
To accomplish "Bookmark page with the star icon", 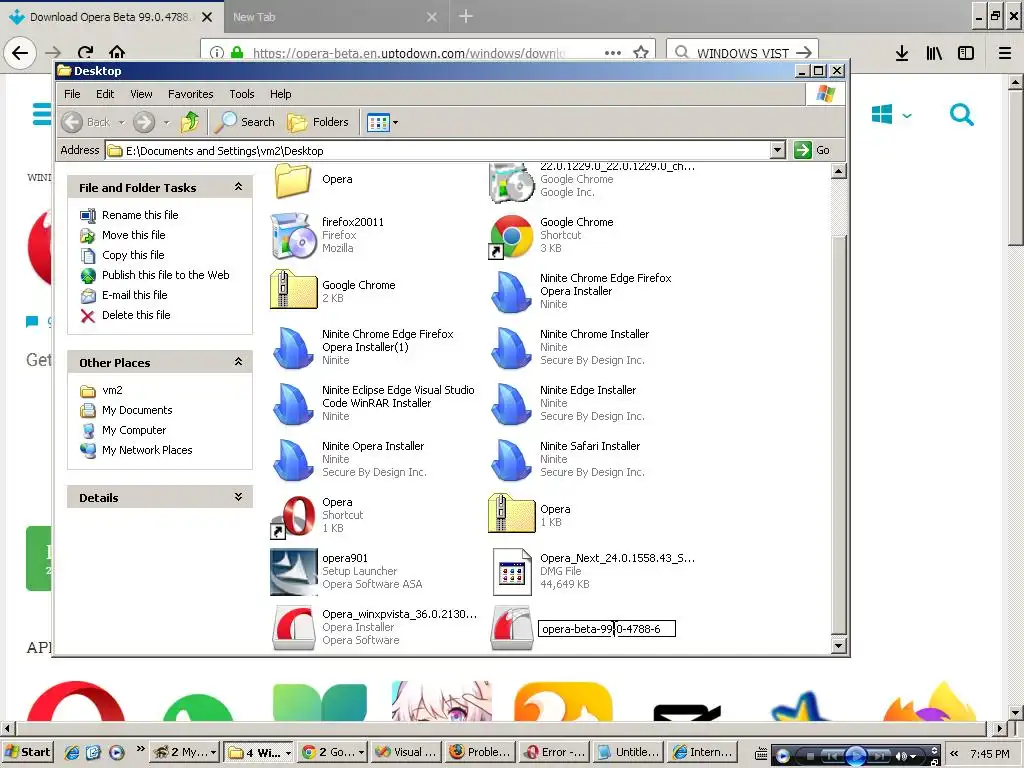I will pos(641,52).
